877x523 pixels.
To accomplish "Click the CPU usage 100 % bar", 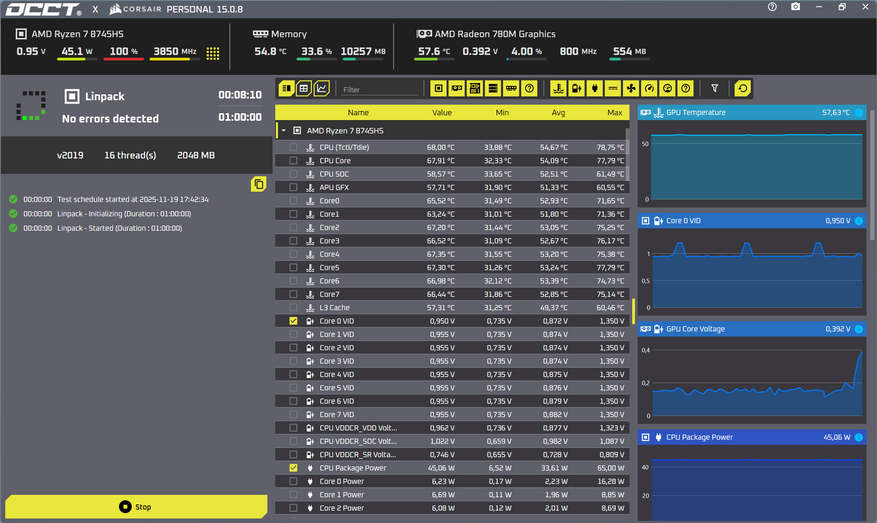I will (123, 59).
